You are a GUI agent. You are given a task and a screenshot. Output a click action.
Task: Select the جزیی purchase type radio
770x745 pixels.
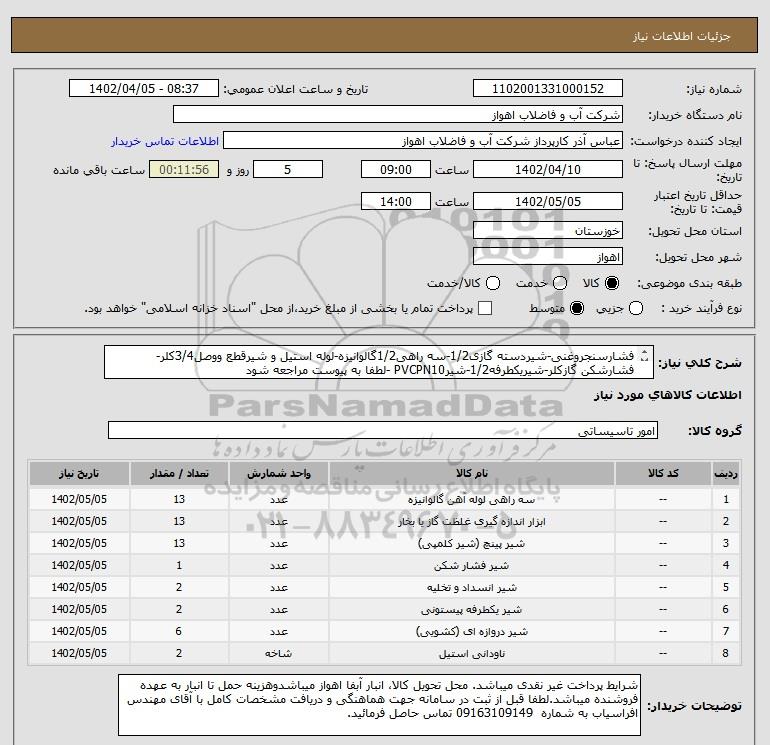tap(636, 308)
